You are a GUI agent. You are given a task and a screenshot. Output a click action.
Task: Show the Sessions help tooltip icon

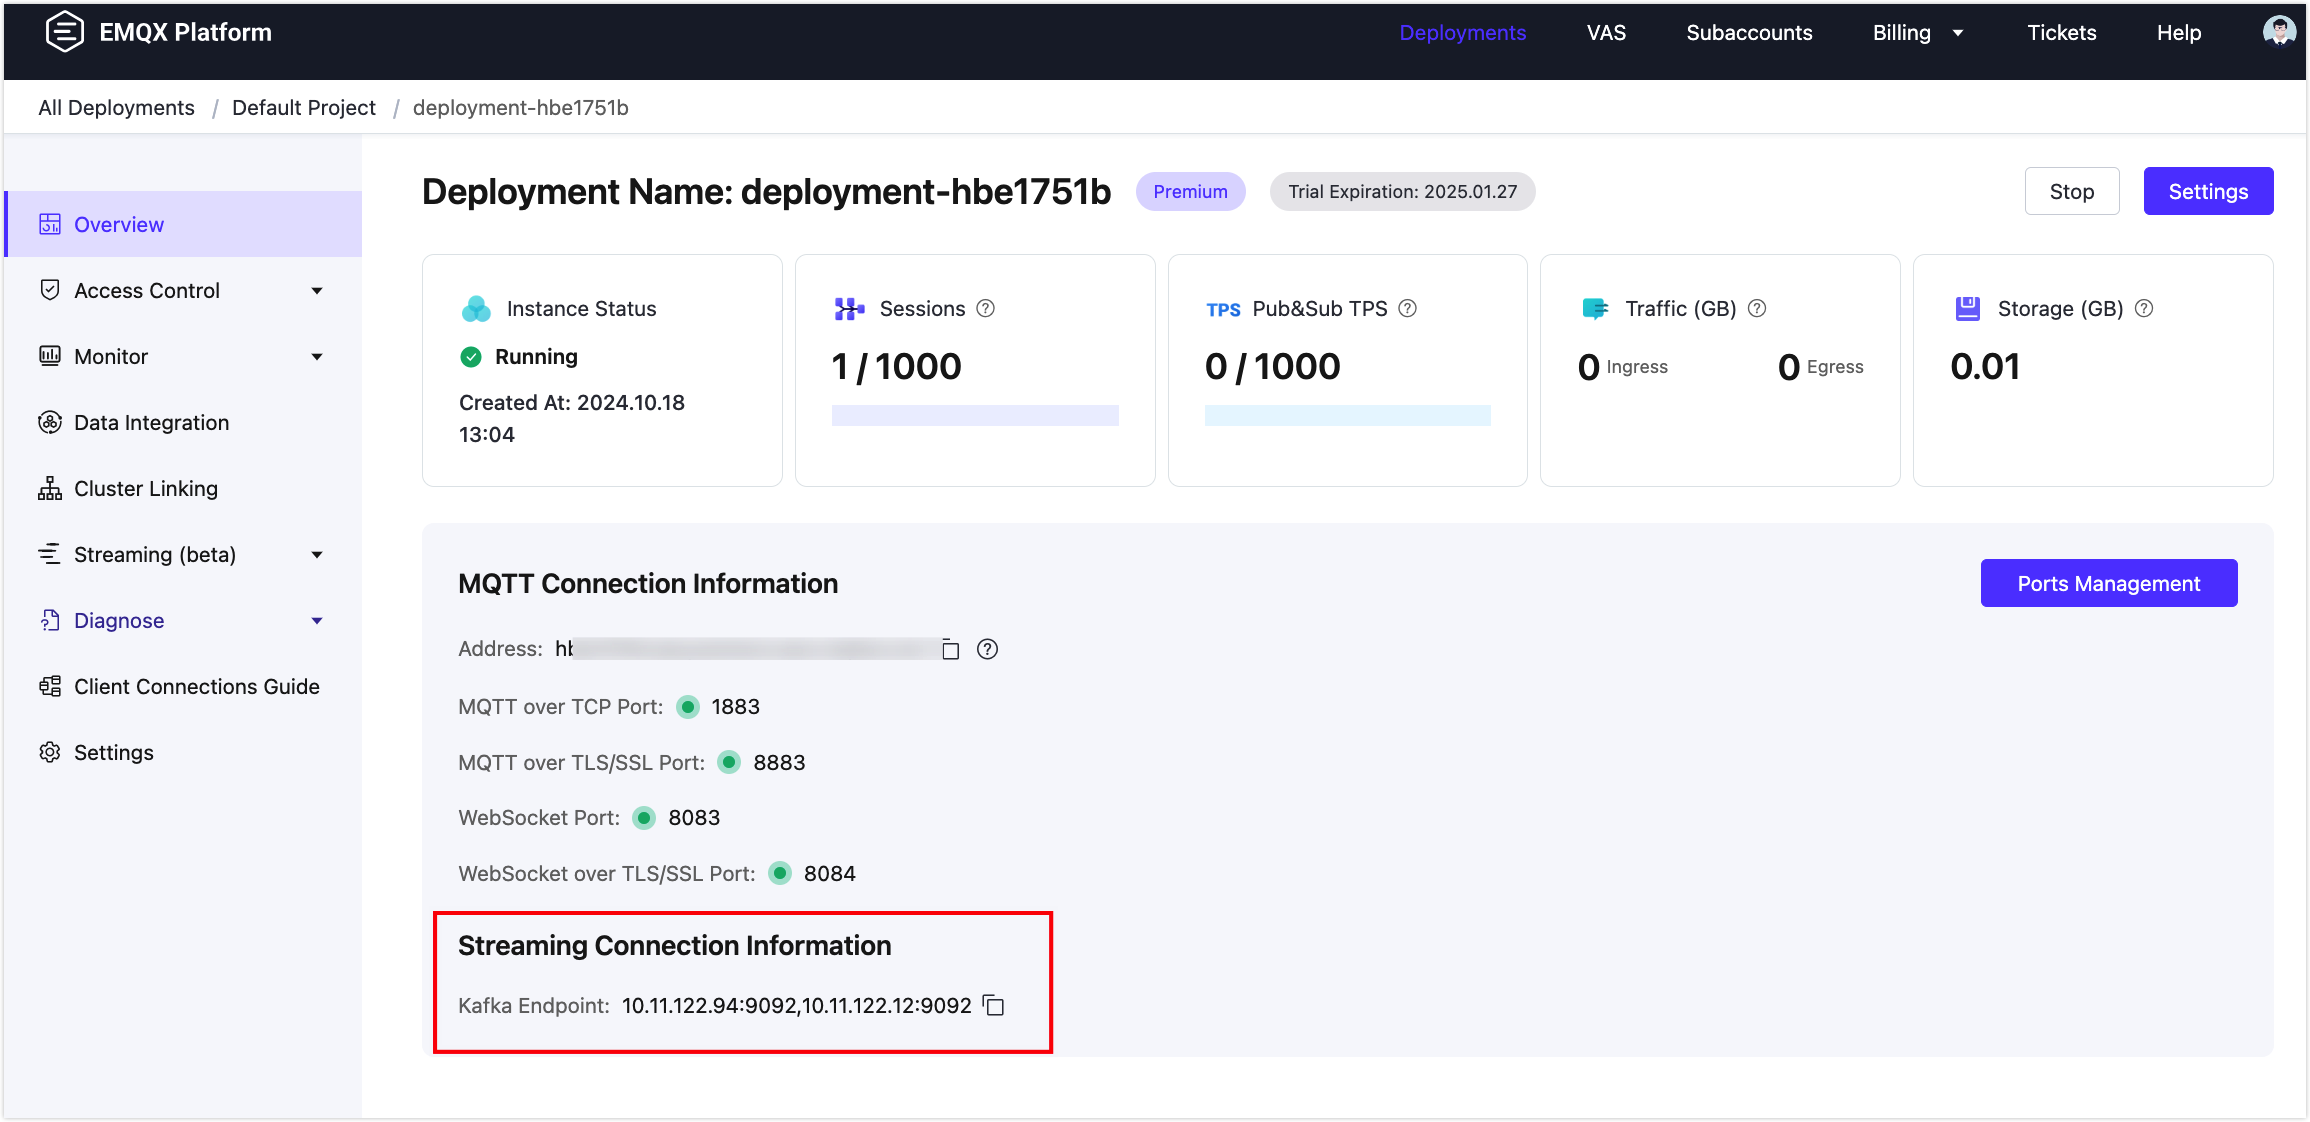coord(986,308)
